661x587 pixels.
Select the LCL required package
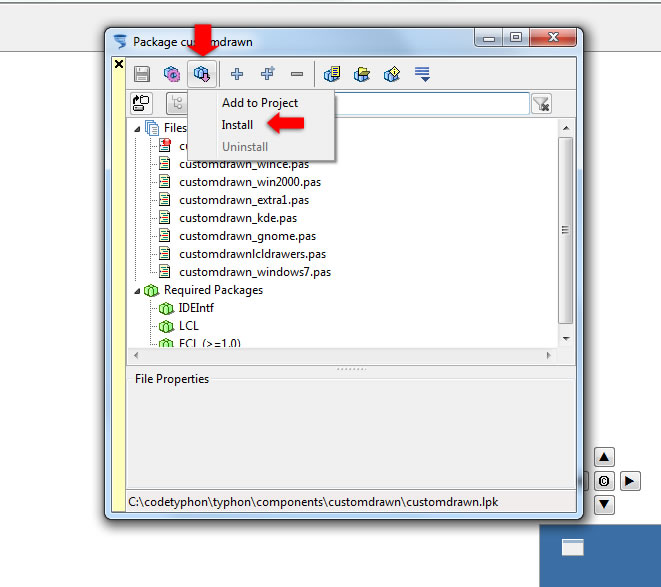point(188,326)
